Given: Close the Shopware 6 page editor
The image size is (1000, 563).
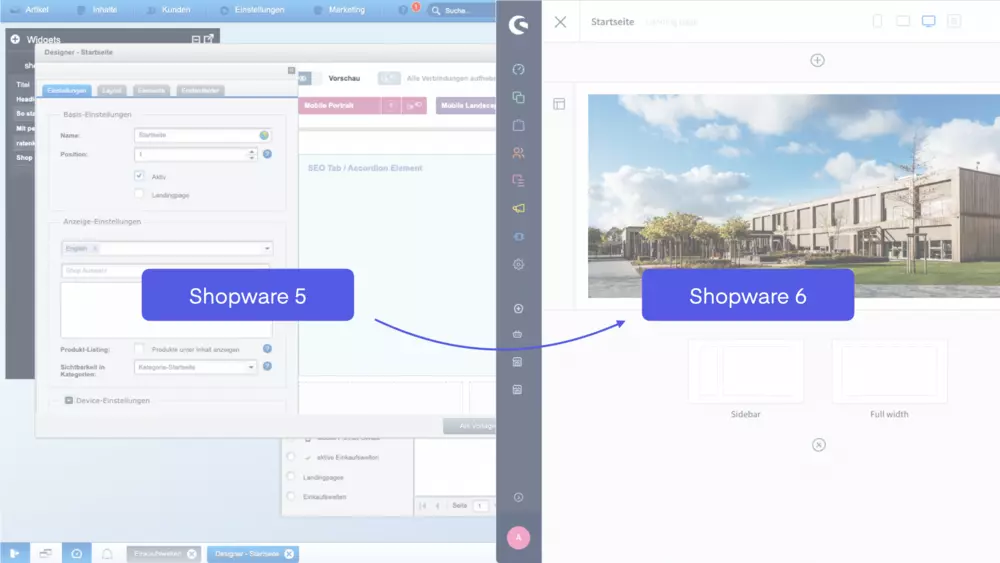Looking at the screenshot, I should pos(561,22).
